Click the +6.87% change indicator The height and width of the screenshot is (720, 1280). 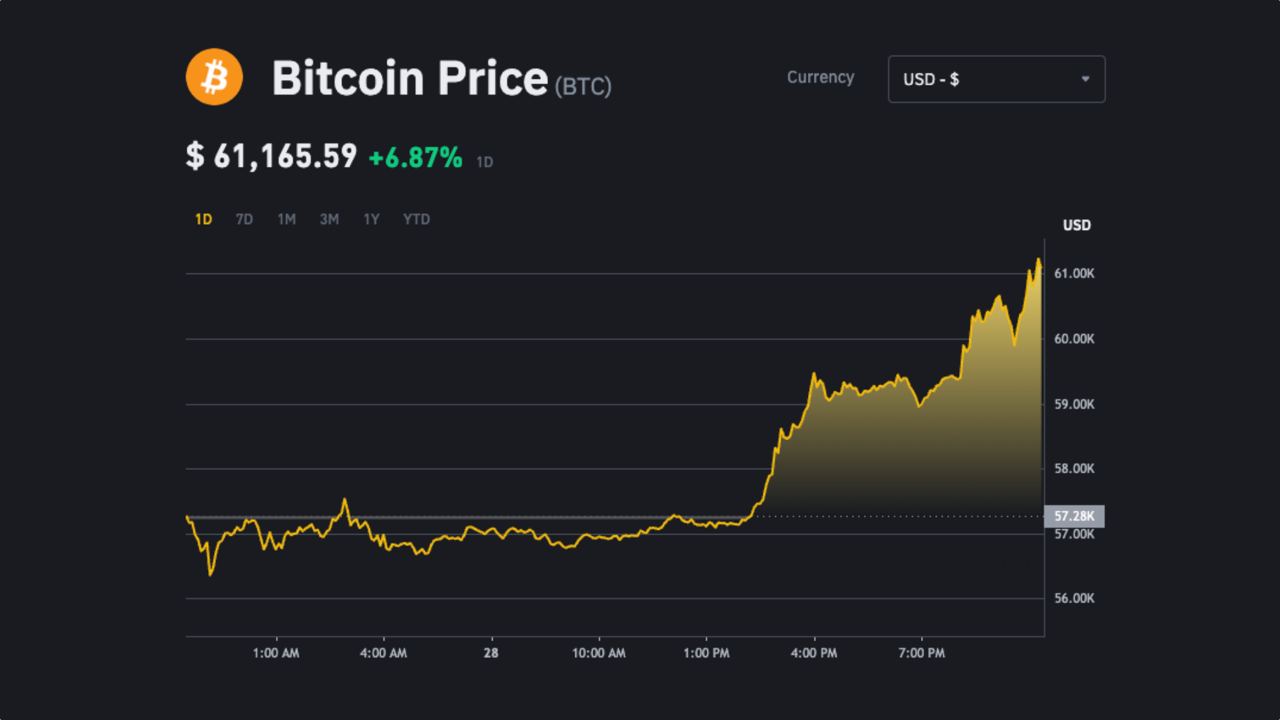coord(415,157)
